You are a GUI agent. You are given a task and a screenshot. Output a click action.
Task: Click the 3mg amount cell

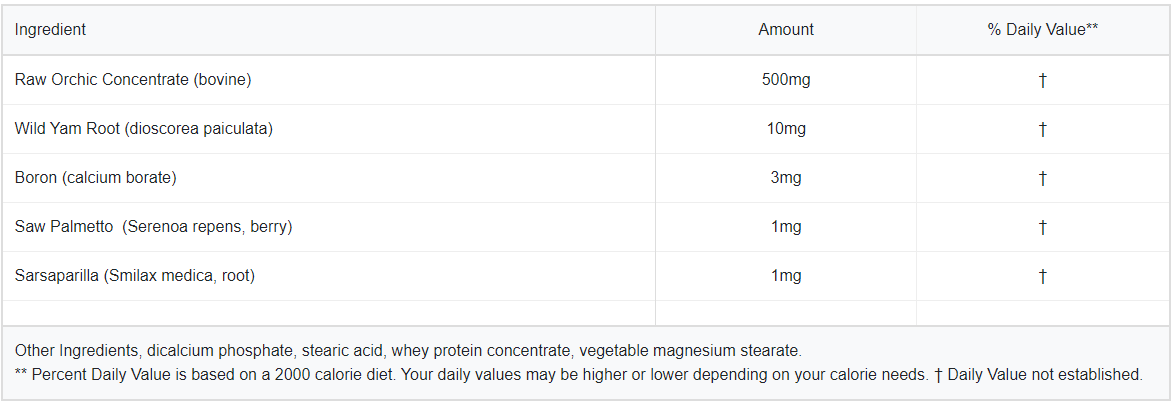[786, 177]
